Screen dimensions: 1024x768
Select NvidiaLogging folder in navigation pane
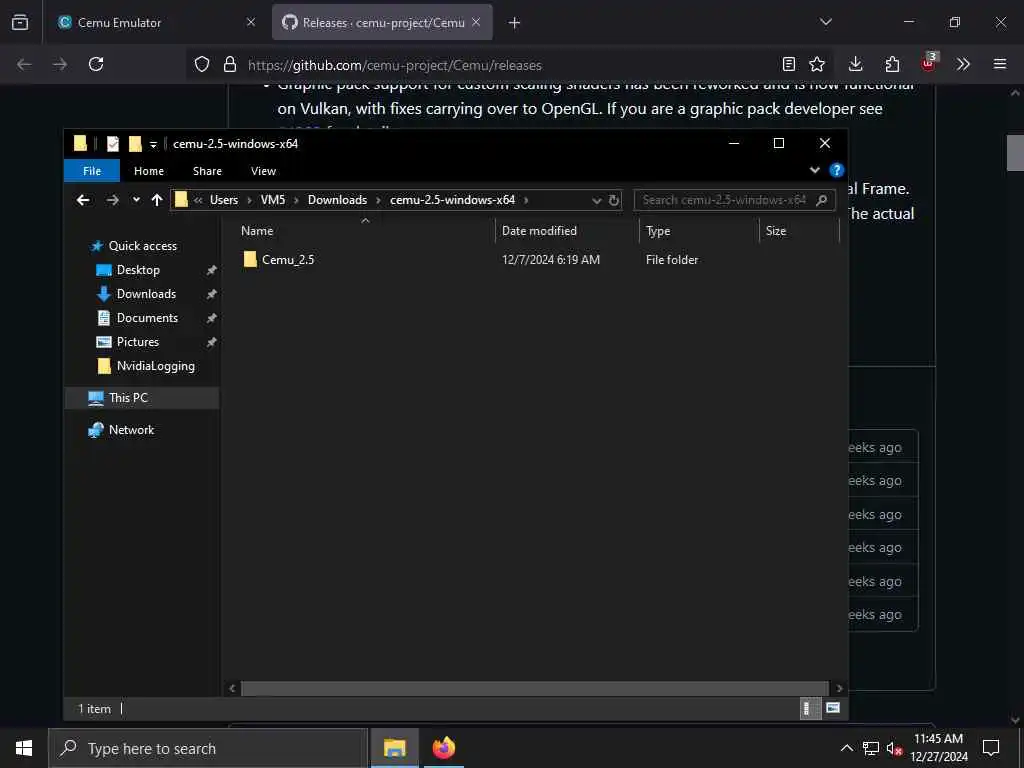[155, 366]
